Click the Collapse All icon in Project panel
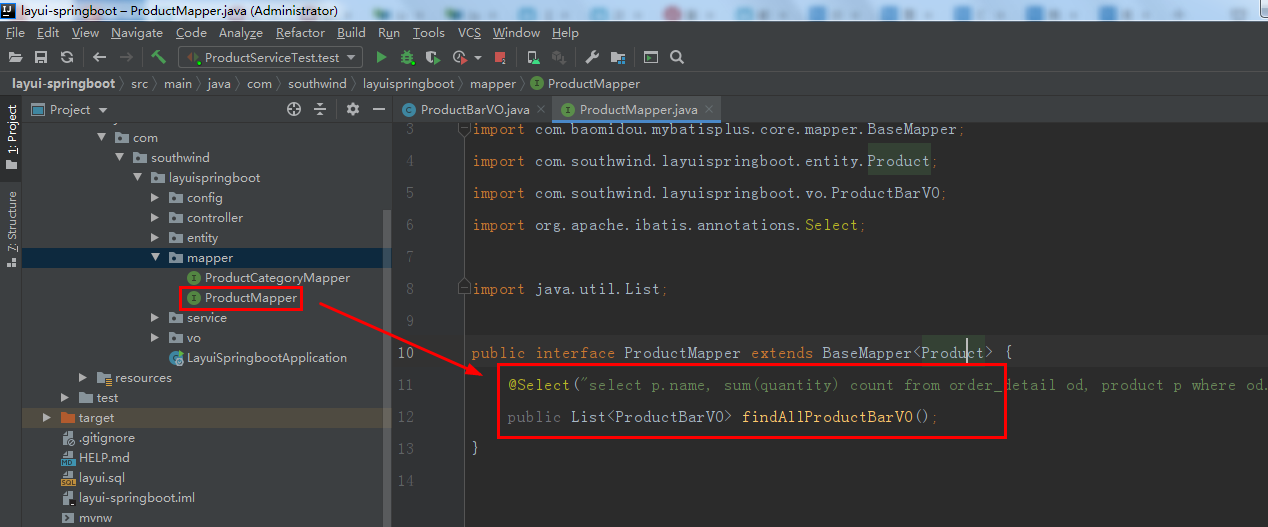1268x527 pixels. click(x=320, y=109)
